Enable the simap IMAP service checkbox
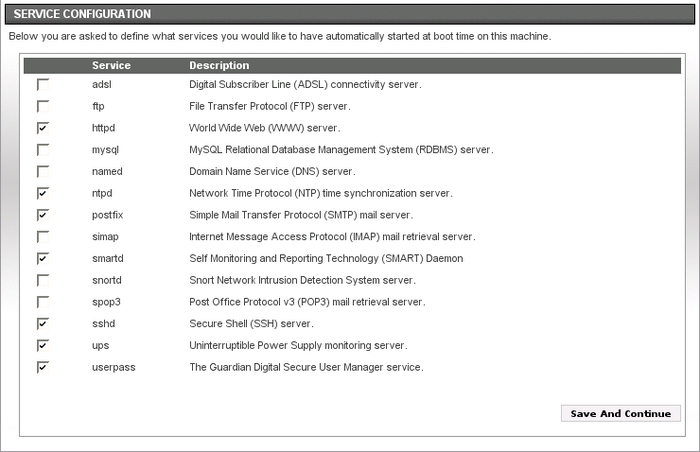 click(x=43, y=237)
